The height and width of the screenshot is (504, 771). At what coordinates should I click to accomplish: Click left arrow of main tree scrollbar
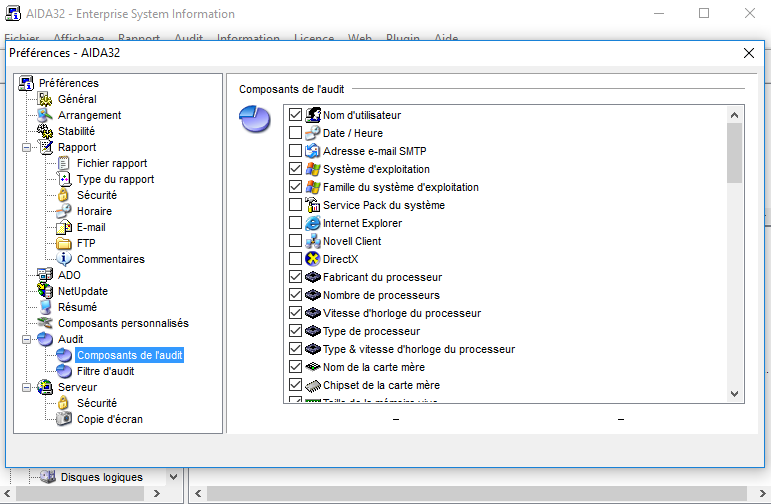pyautogui.click(x=7, y=493)
